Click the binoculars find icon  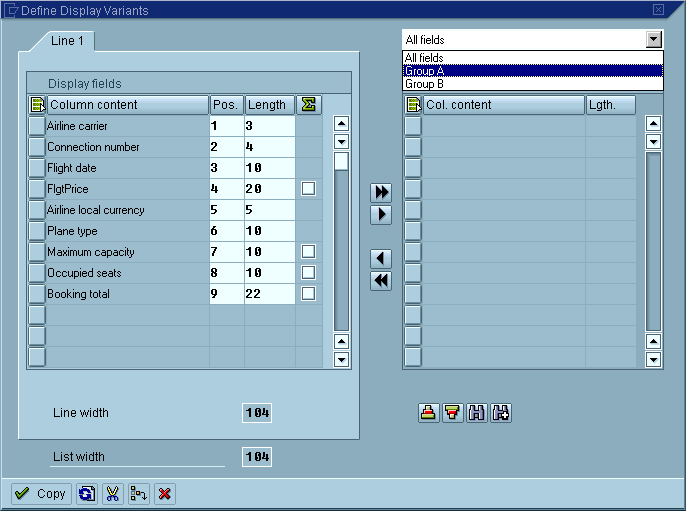477,413
